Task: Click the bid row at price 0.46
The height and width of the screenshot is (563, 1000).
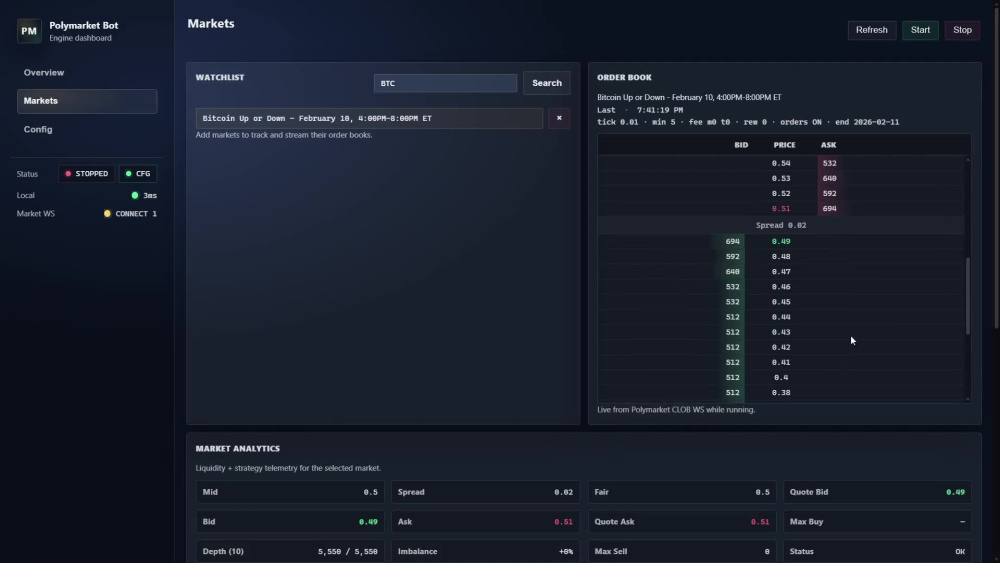Action: tap(781, 287)
